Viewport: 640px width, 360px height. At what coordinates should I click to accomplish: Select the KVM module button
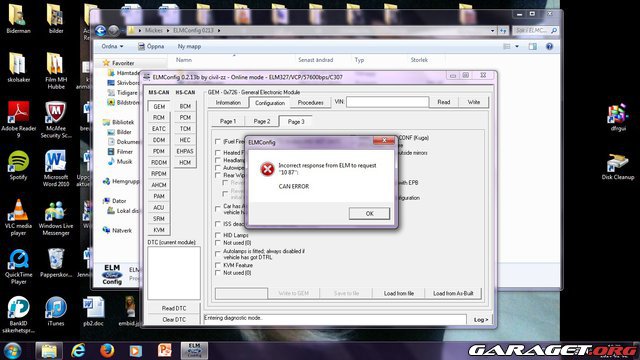tap(159, 230)
